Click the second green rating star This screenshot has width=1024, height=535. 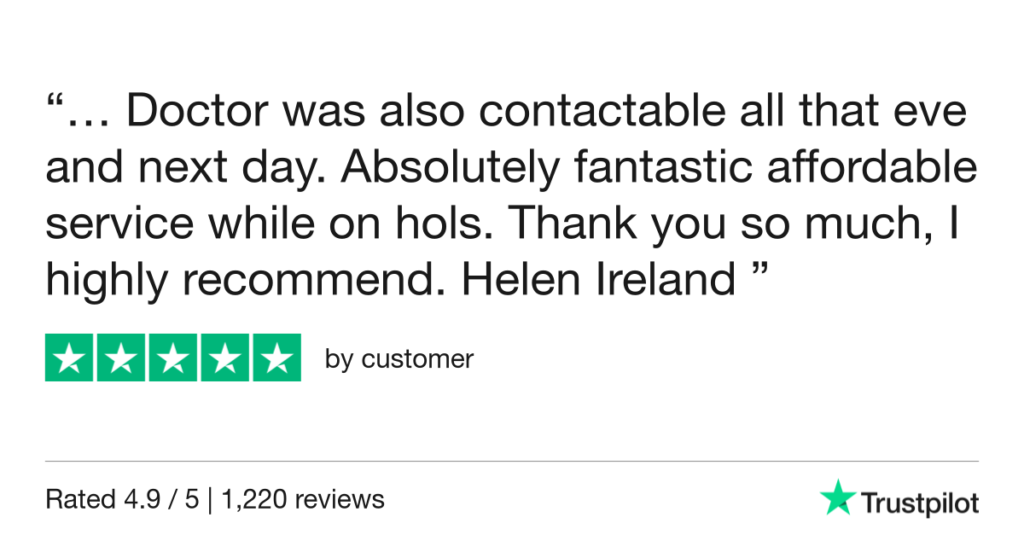tap(121, 358)
